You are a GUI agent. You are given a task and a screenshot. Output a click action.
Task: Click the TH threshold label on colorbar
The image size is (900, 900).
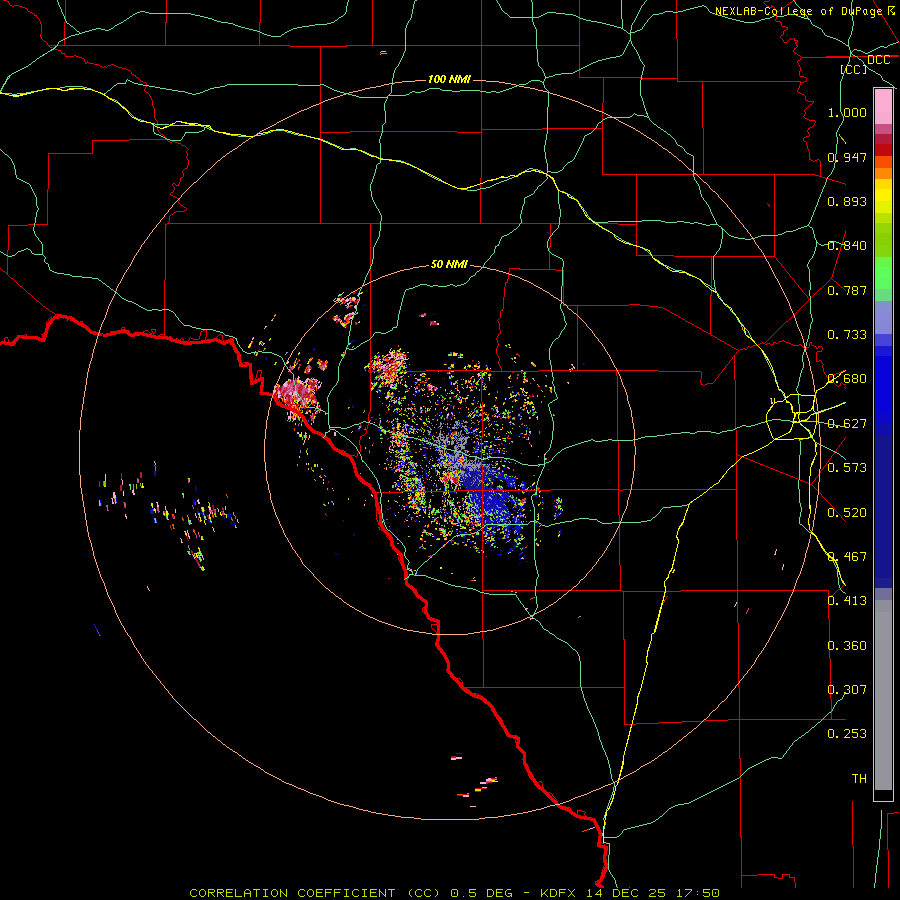coord(859,779)
